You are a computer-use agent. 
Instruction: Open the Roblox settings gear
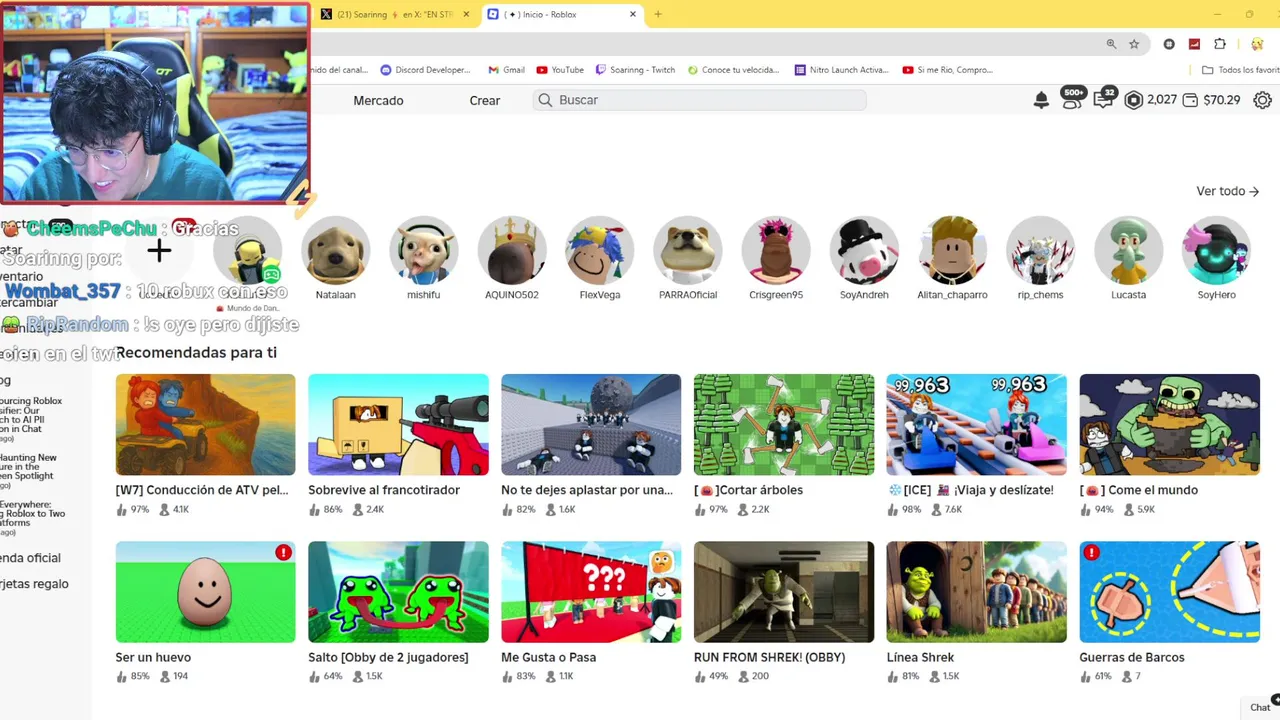click(x=1263, y=100)
